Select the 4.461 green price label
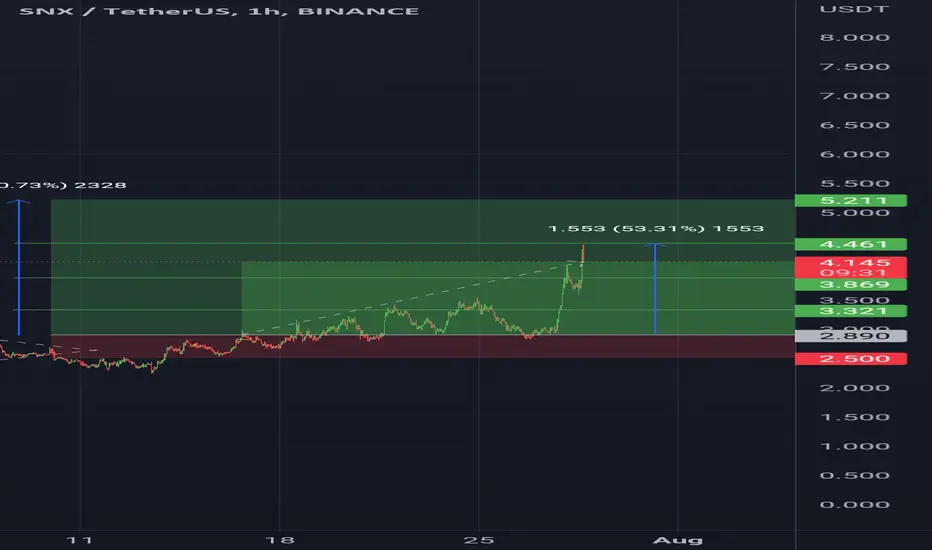 pos(851,244)
